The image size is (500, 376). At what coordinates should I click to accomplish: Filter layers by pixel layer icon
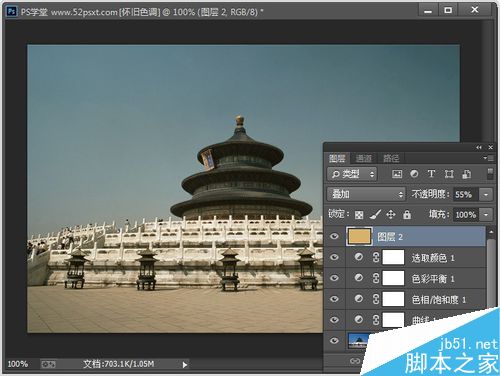tap(397, 174)
